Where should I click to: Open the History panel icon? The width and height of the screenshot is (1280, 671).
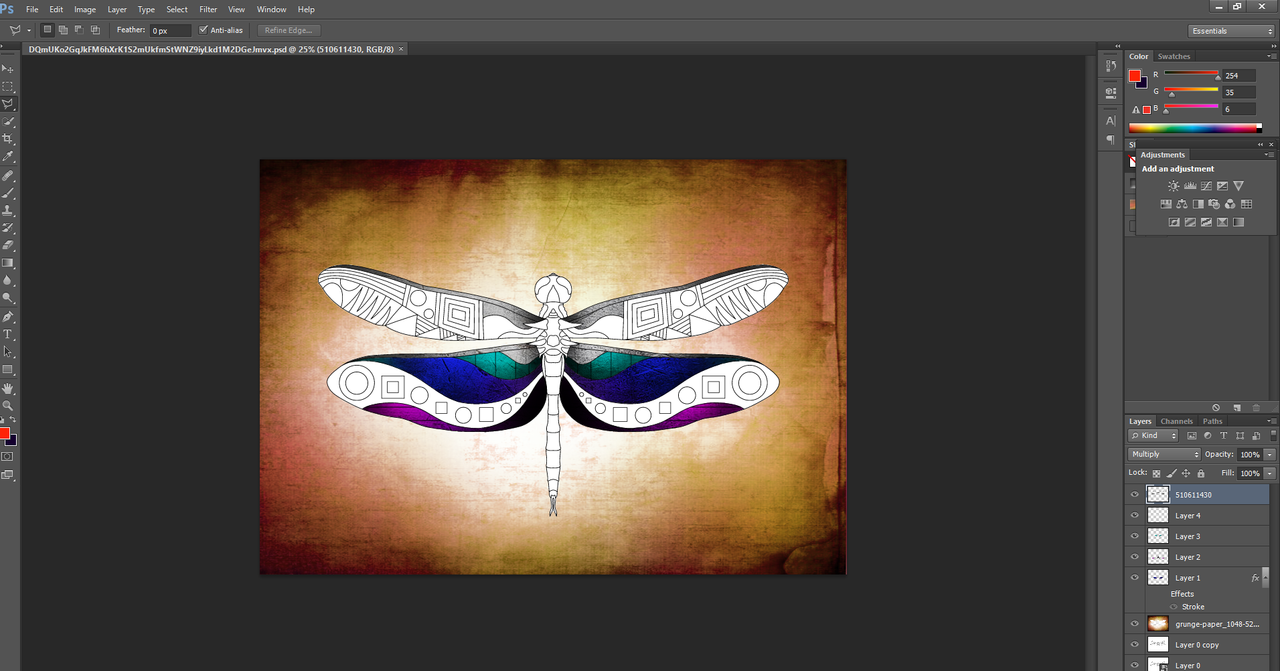coord(1111,66)
